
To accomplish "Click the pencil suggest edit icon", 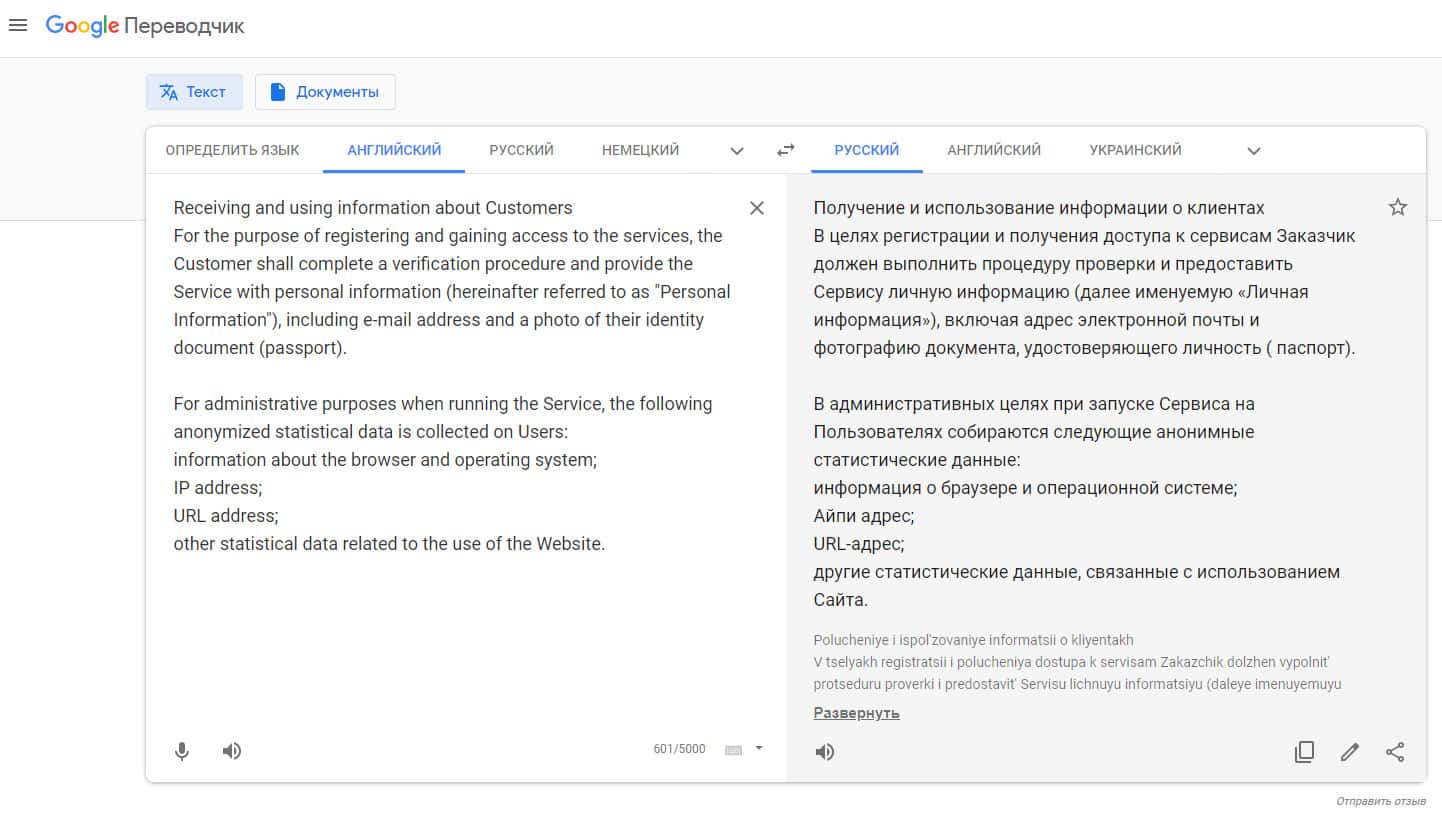I will tap(1350, 752).
